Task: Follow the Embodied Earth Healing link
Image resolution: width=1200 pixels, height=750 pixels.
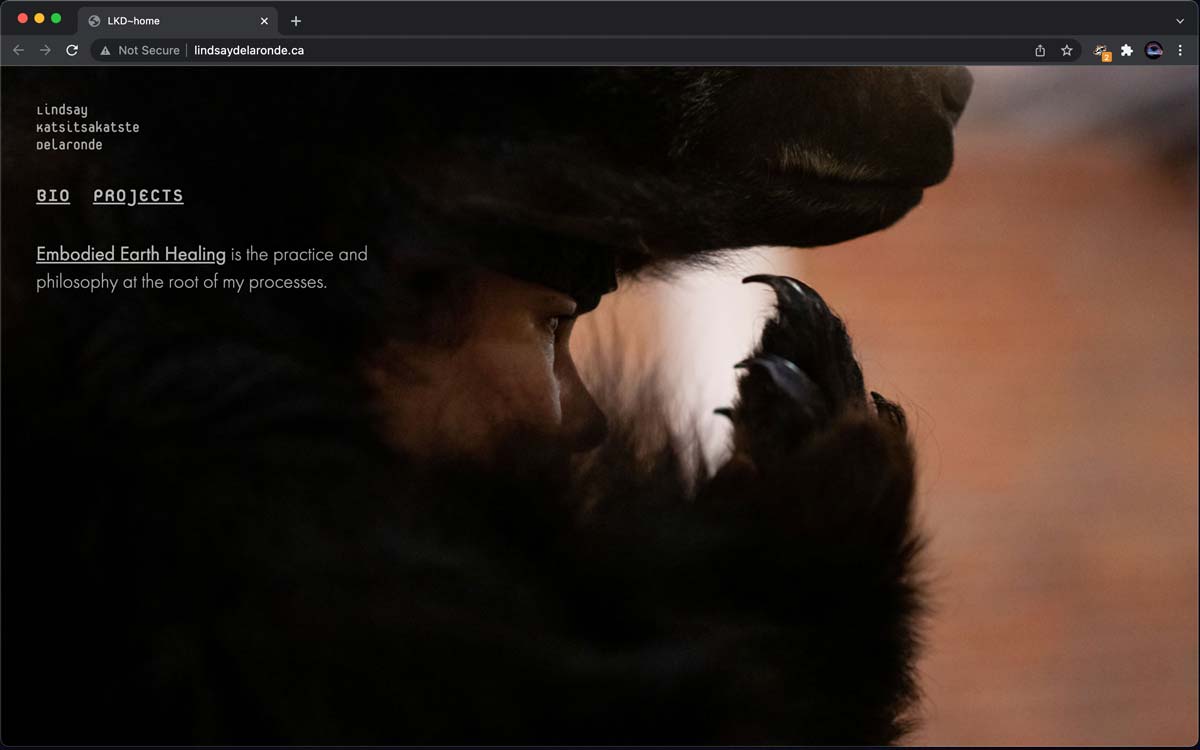Action: [x=131, y=254]
